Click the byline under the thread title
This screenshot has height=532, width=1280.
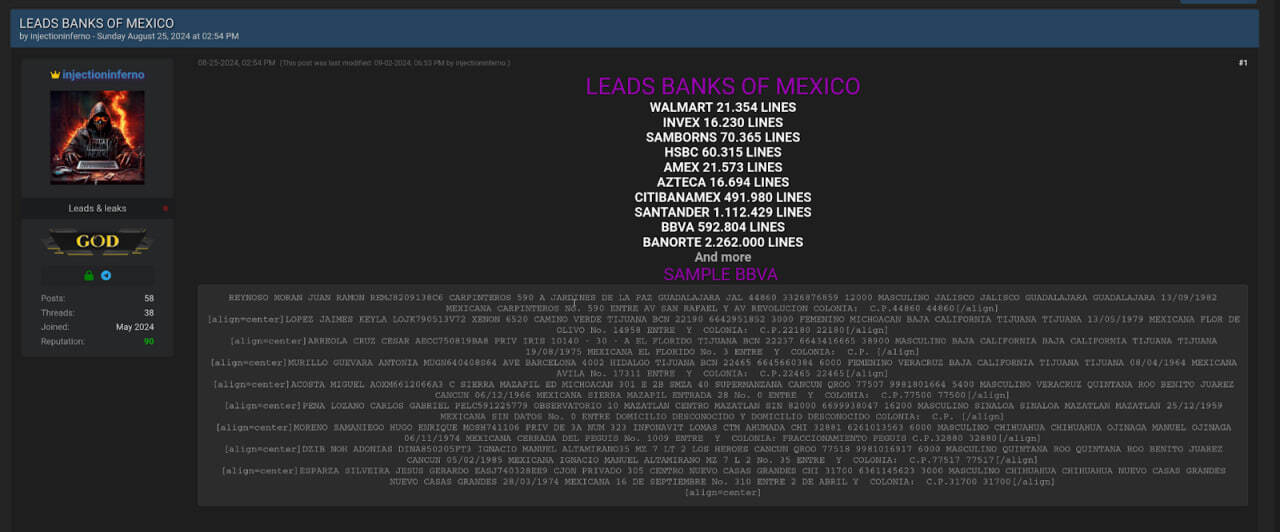click(x=129, y=36)
